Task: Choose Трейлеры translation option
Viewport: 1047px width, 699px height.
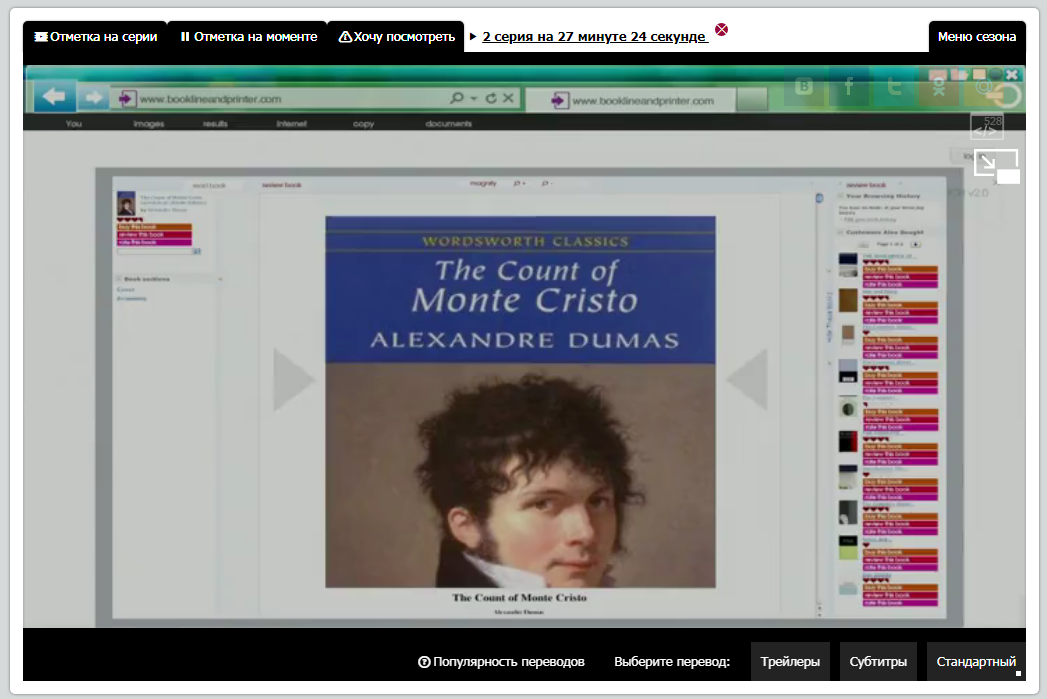Action: tap(790, 662)
